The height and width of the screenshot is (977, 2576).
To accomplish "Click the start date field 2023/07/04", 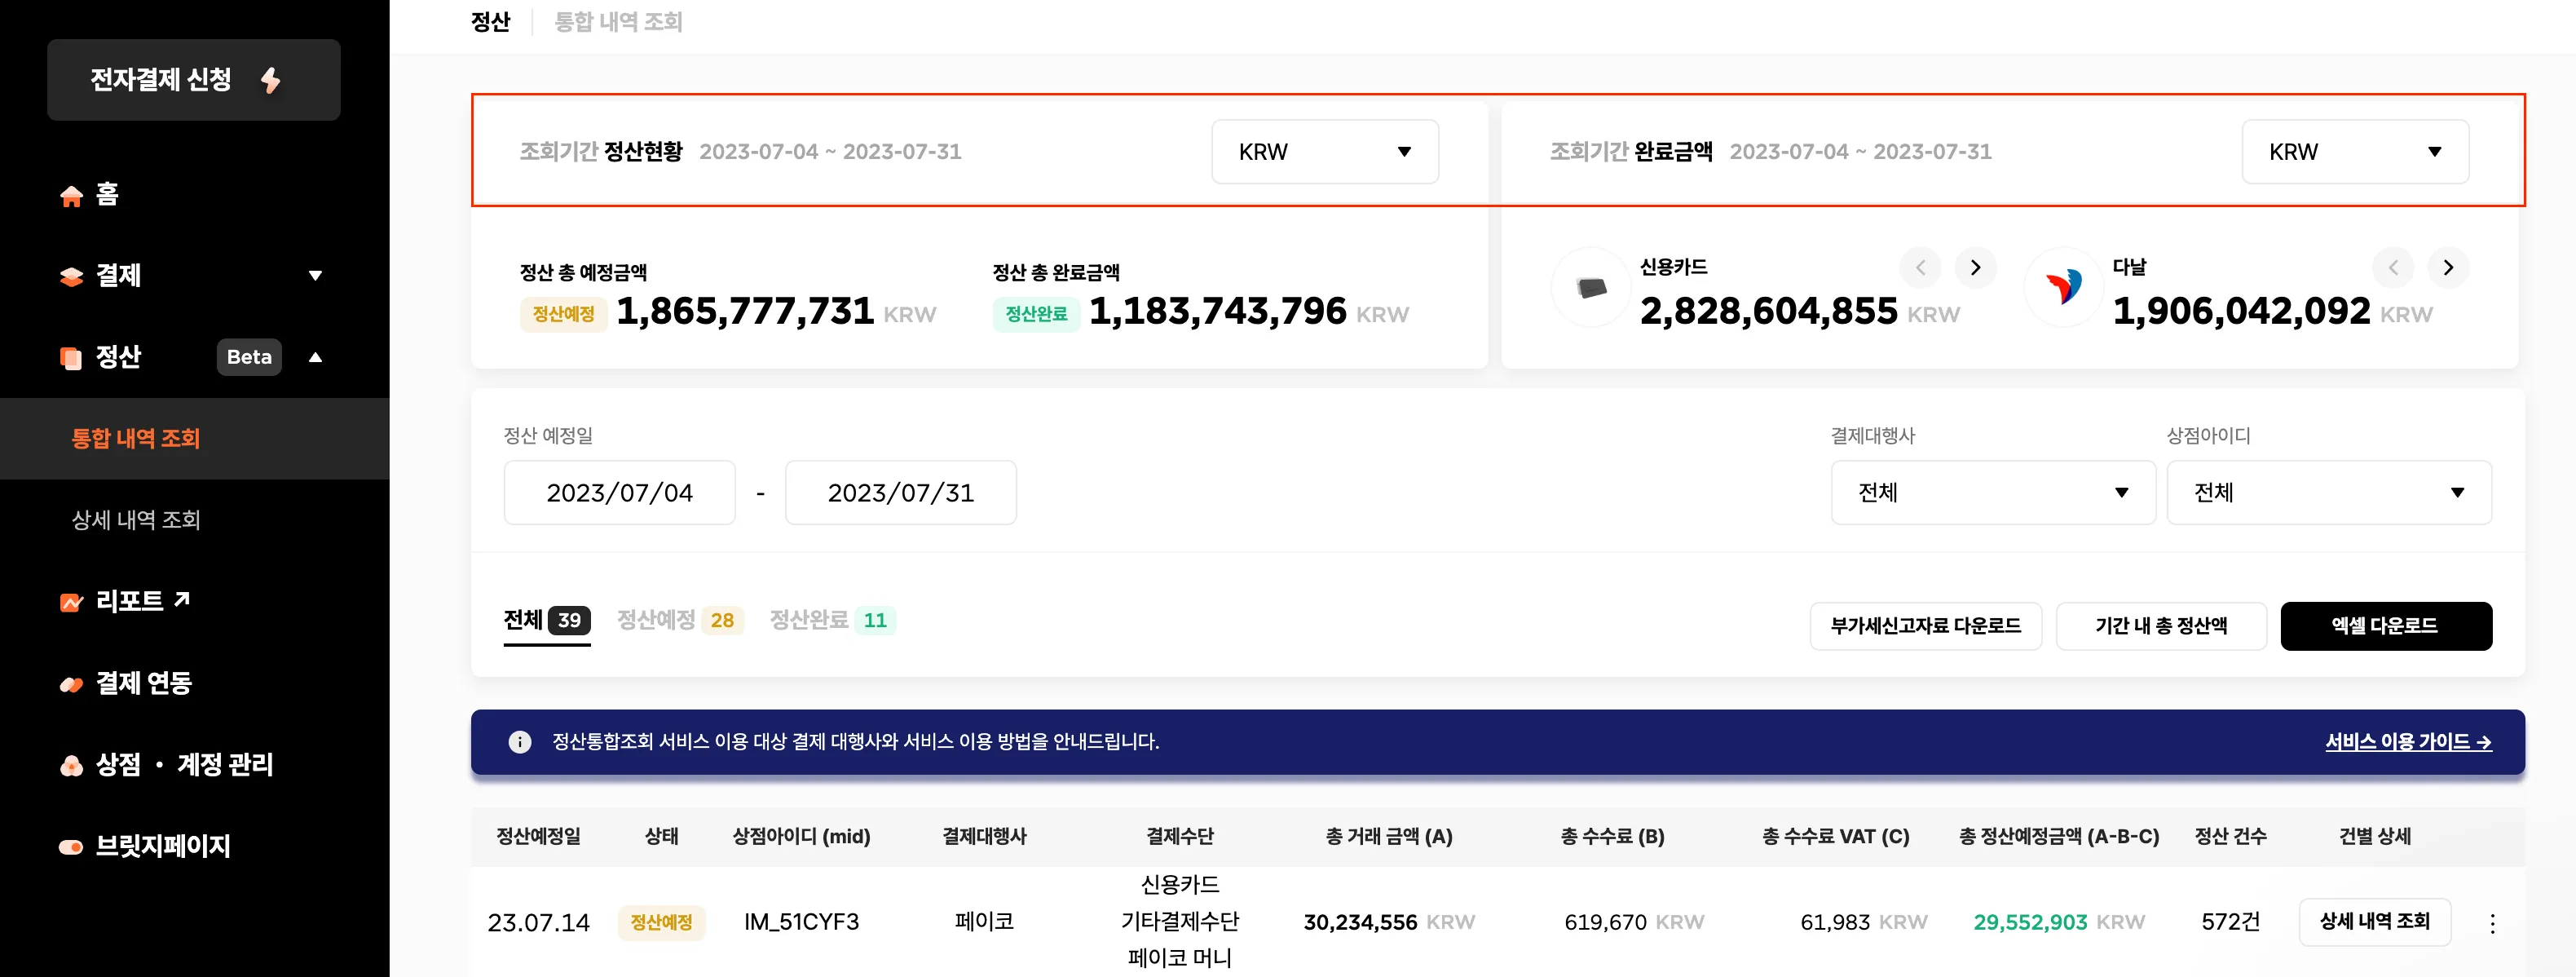I will [x=619, y=492].
